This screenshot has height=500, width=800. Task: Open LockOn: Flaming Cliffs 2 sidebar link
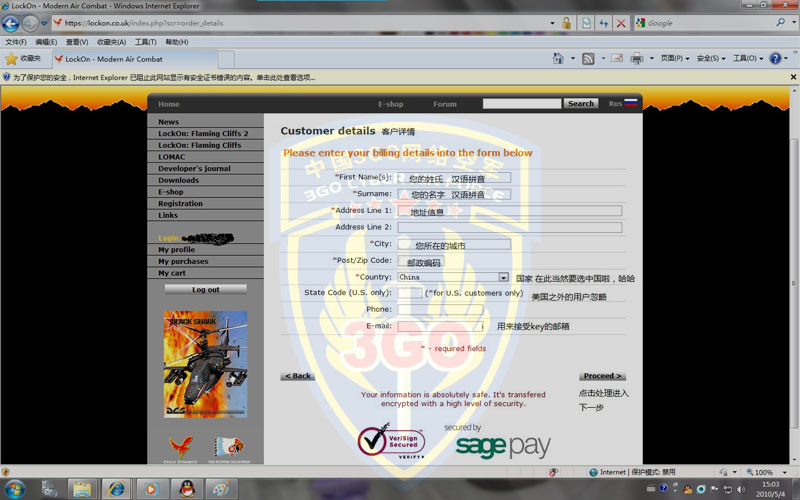click(x=205, y=134)
